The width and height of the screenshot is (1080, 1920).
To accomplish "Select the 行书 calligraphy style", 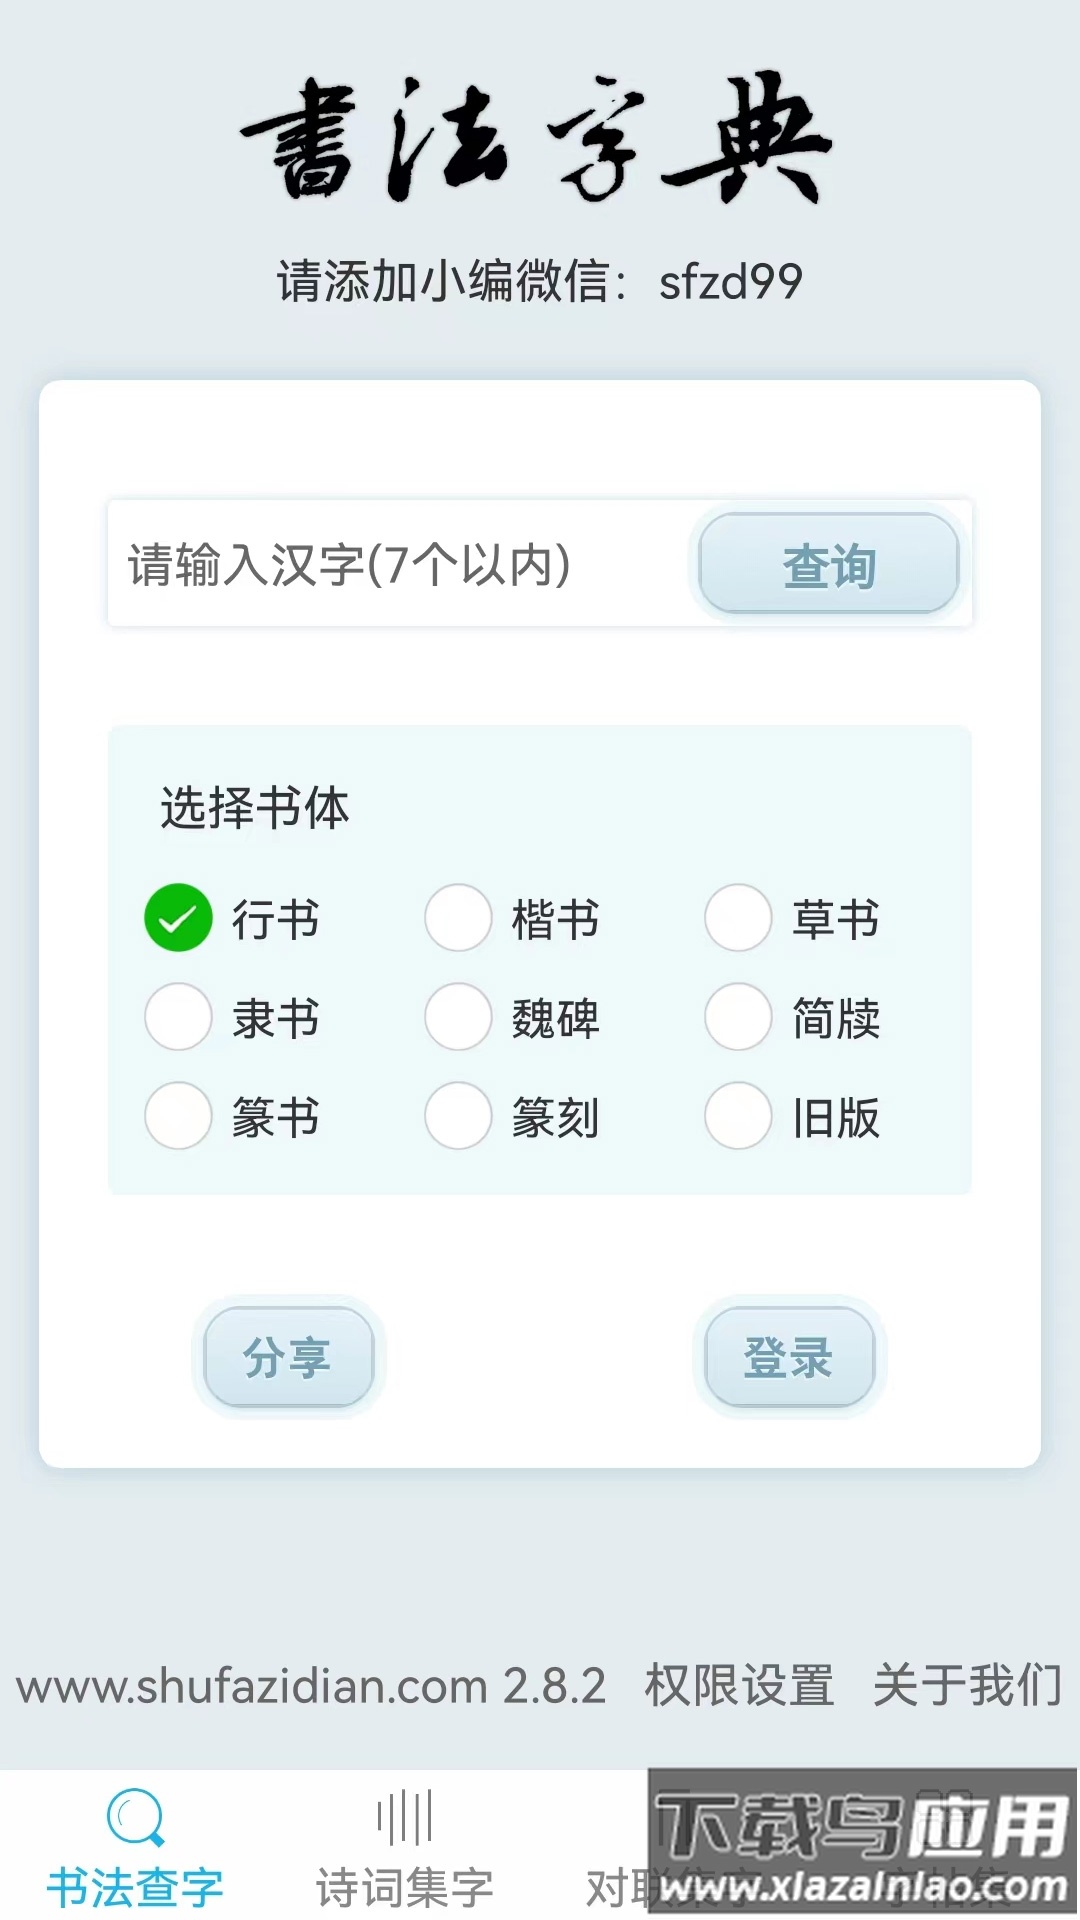I will coord(178,918).
